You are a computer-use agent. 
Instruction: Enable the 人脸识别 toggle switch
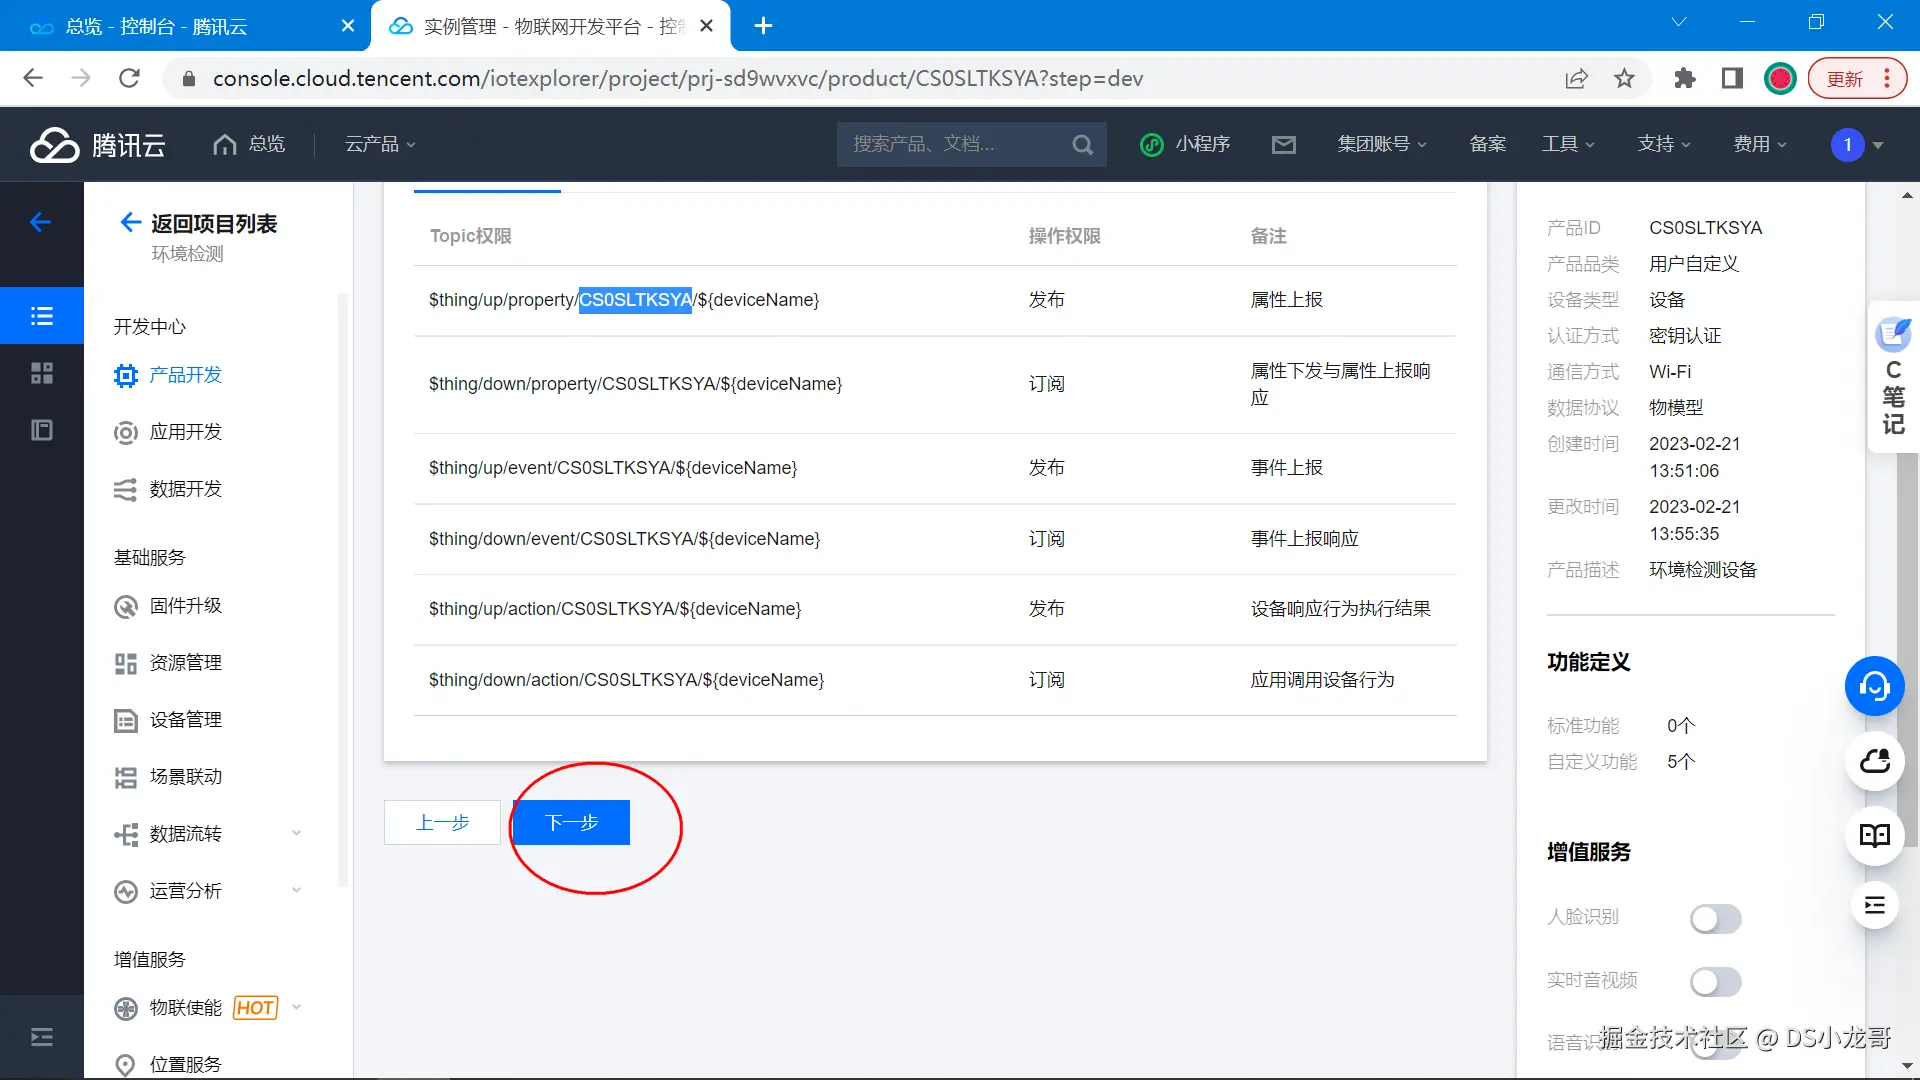pos(1715,918)
